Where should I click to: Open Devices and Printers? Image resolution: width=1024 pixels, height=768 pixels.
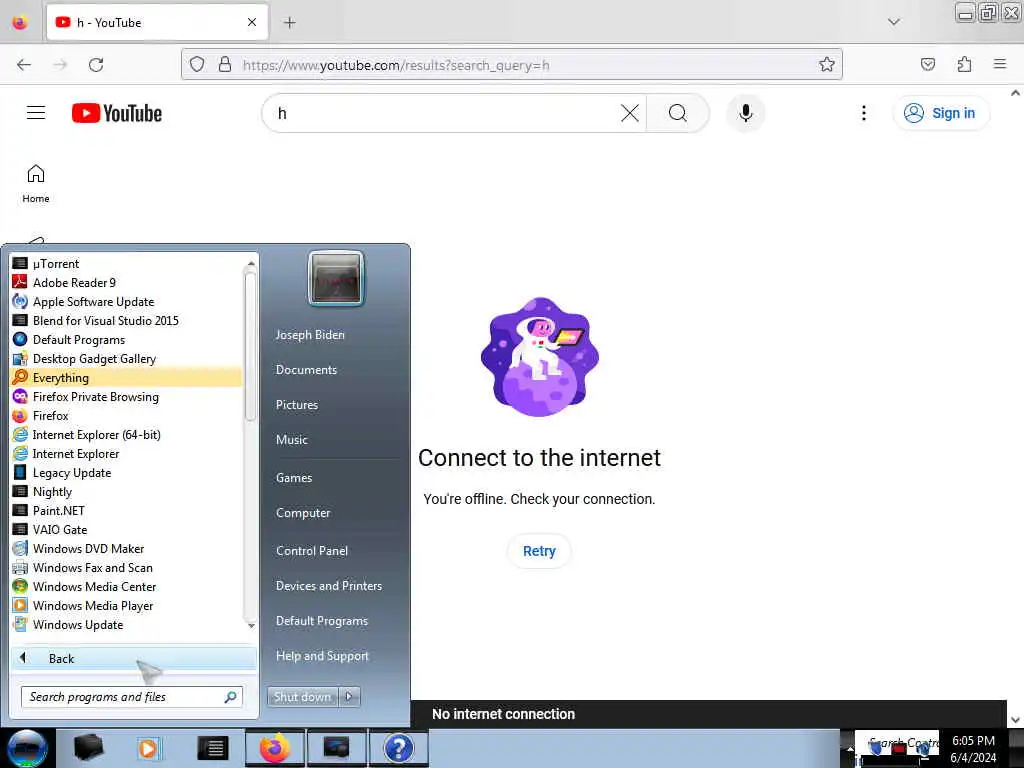328,586
